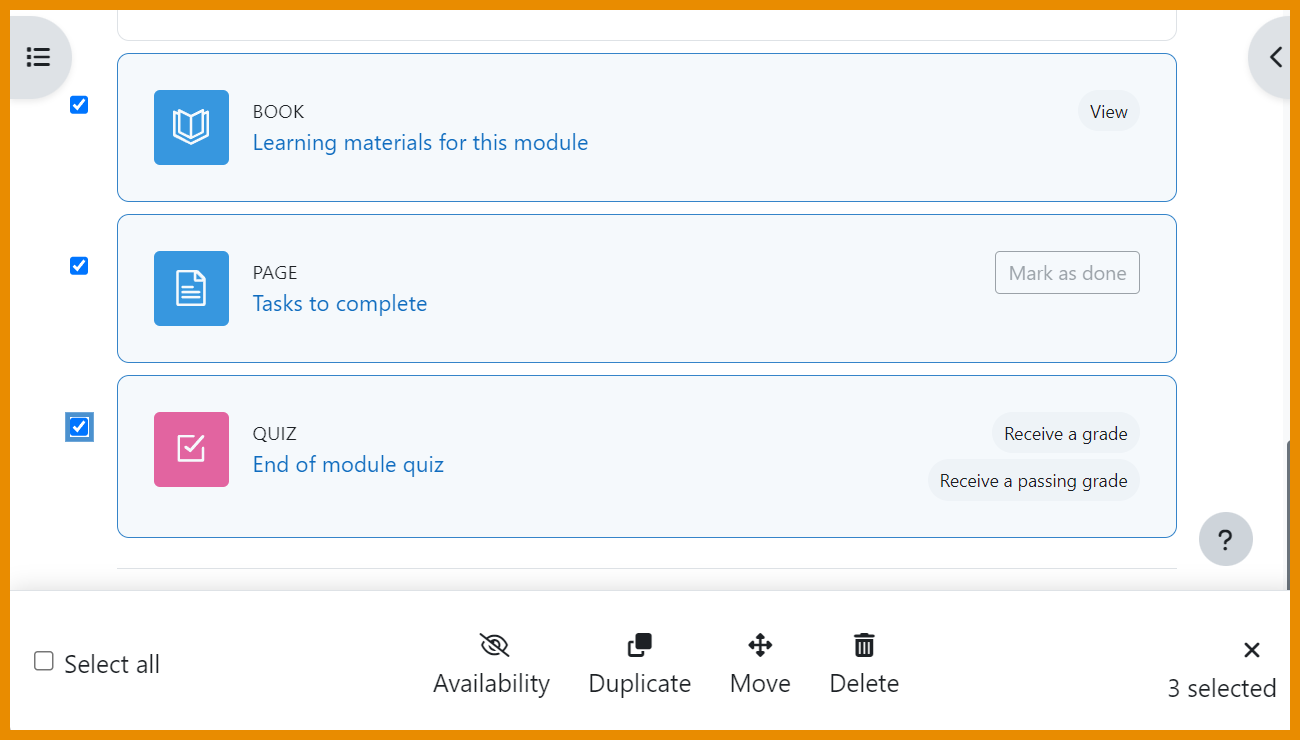The width and height of the screenshot is (1300, 740).
Task: Open Availability options for selected items
Action: click(491, 663)
